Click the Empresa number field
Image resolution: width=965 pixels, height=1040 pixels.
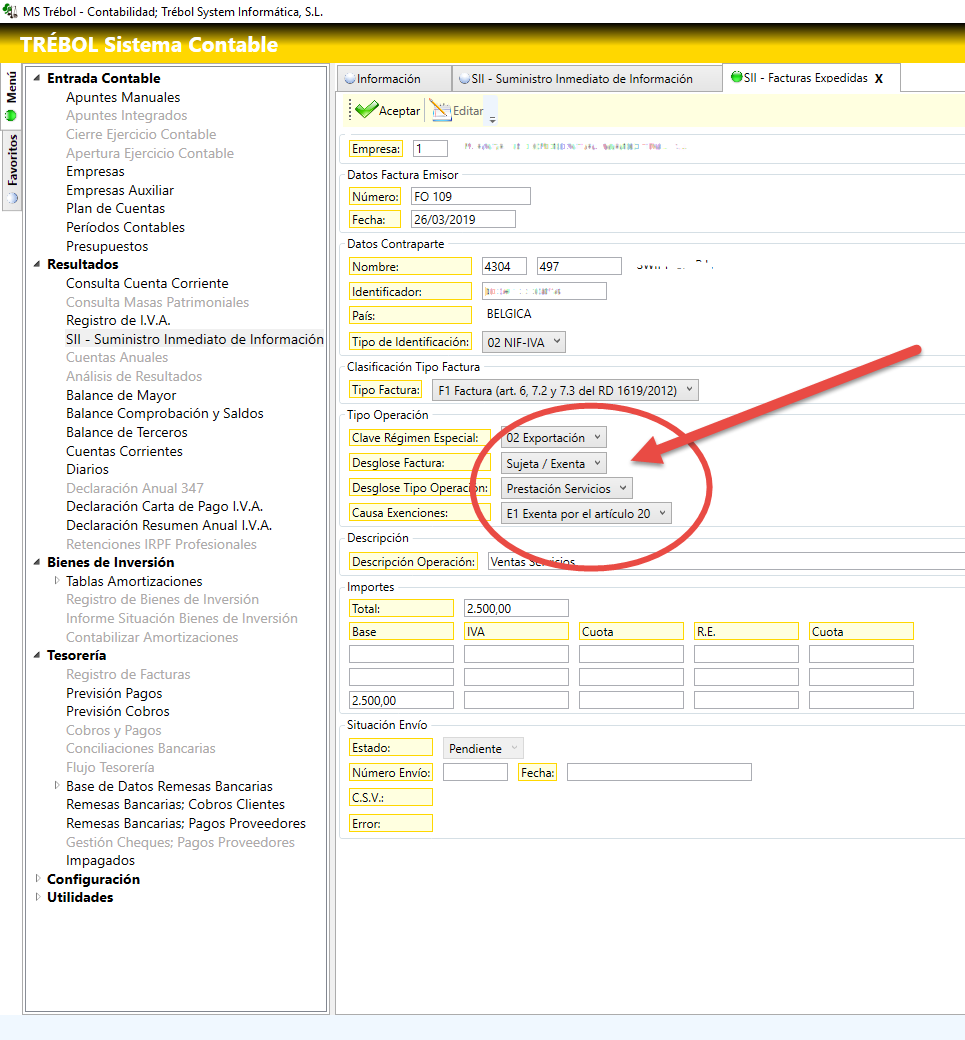(x=430, y=149)
